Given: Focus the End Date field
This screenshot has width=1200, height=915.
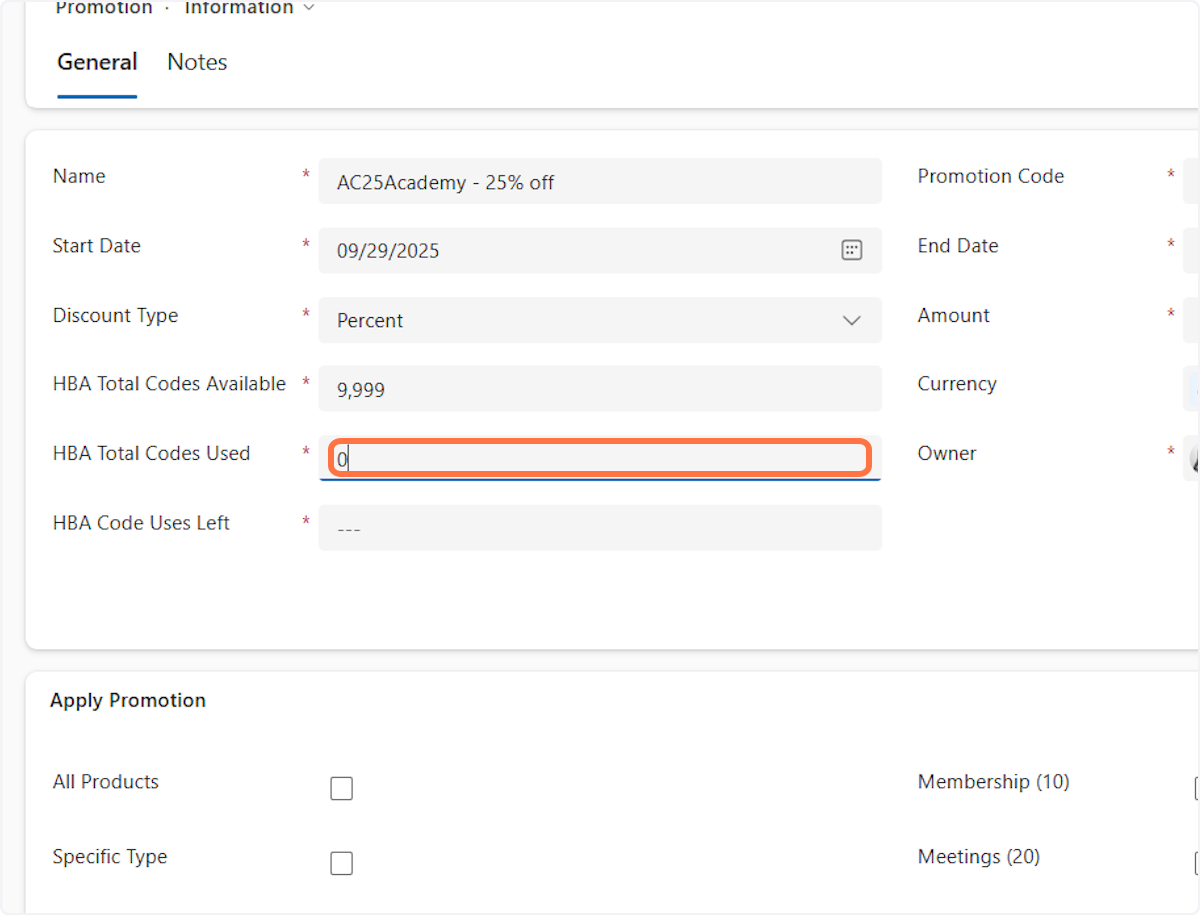Looking at the screenshot, I should click(x=1192, y=251).
